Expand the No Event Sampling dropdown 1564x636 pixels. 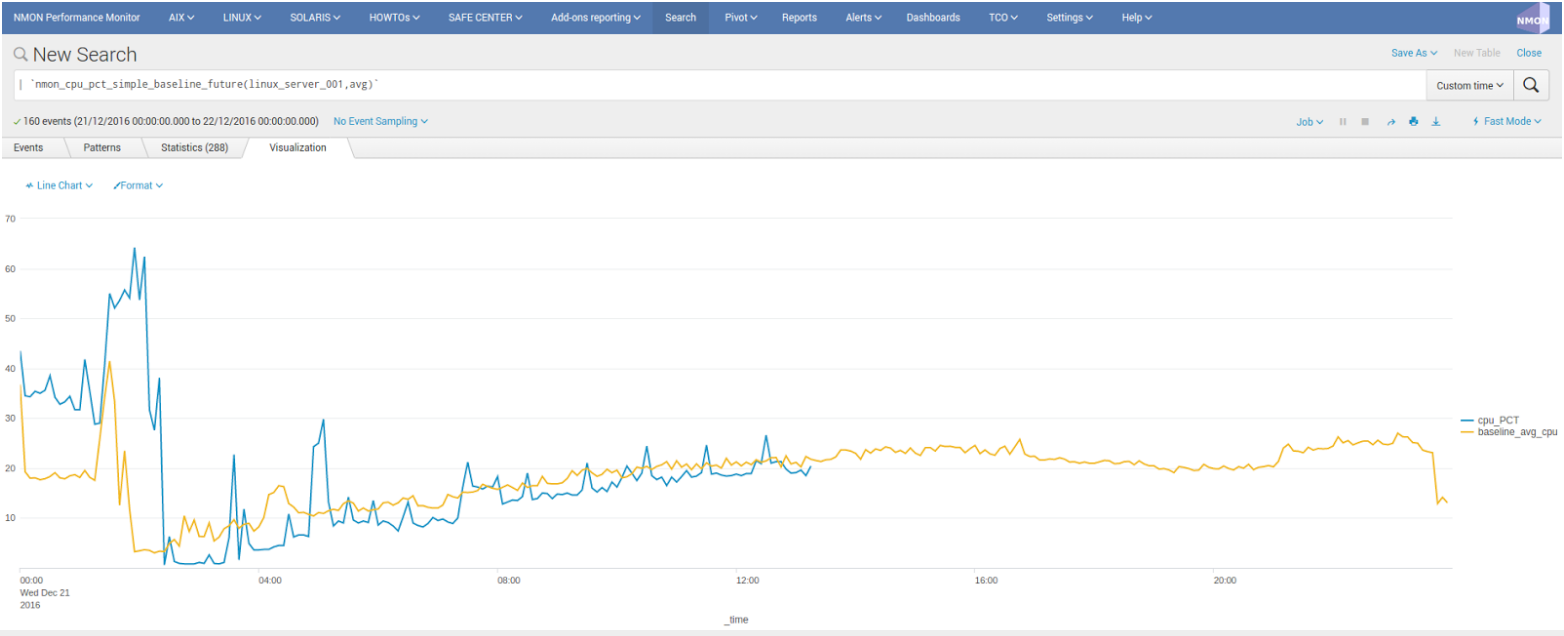point(380,121)
